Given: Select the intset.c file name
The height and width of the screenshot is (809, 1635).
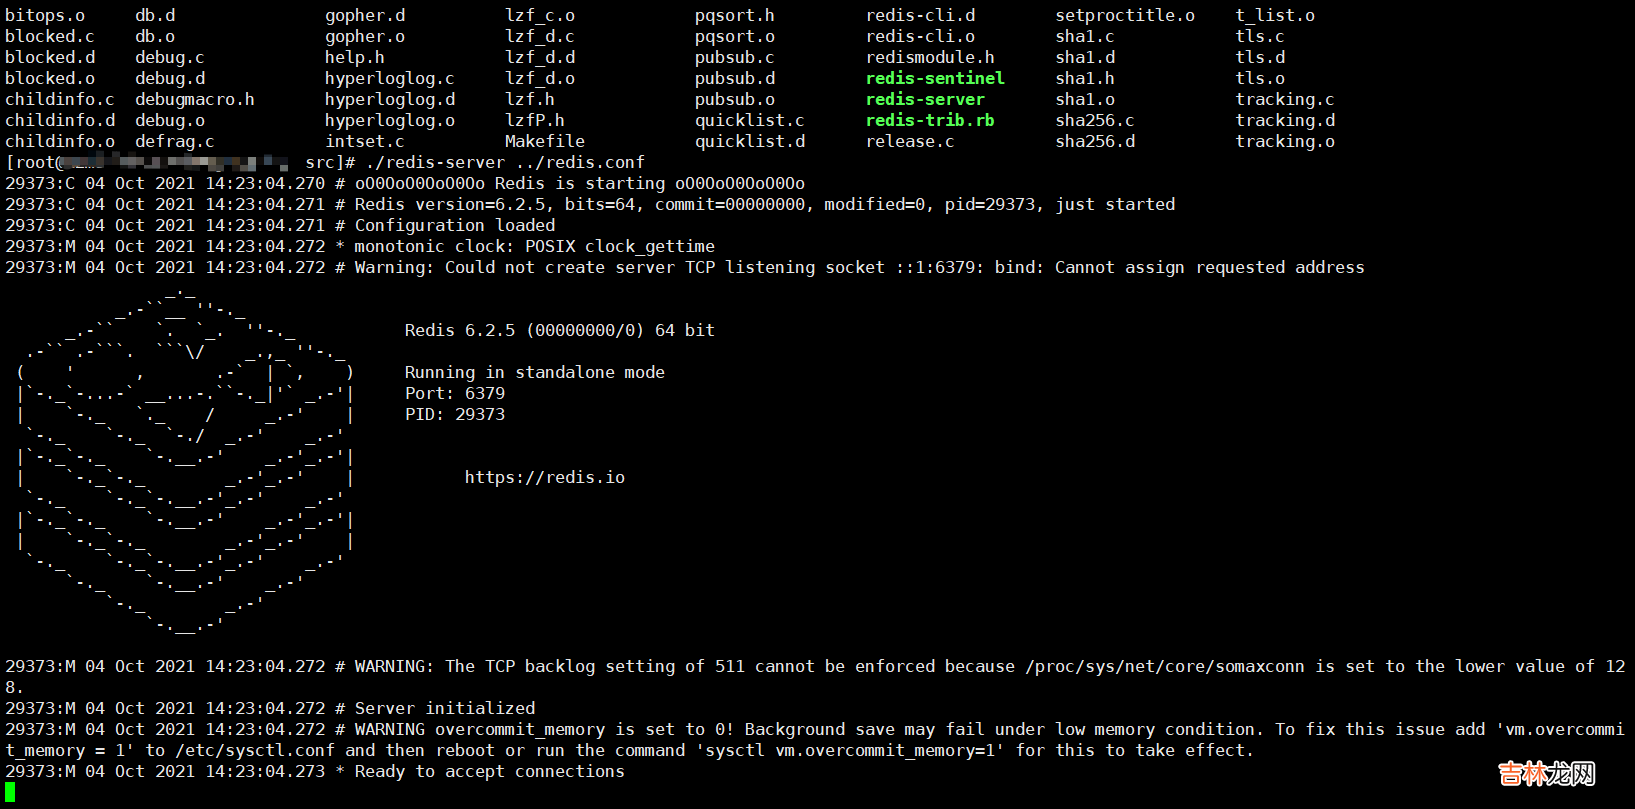Looking at the screenshot, I should pyautogui.click(x=365, y=141).
